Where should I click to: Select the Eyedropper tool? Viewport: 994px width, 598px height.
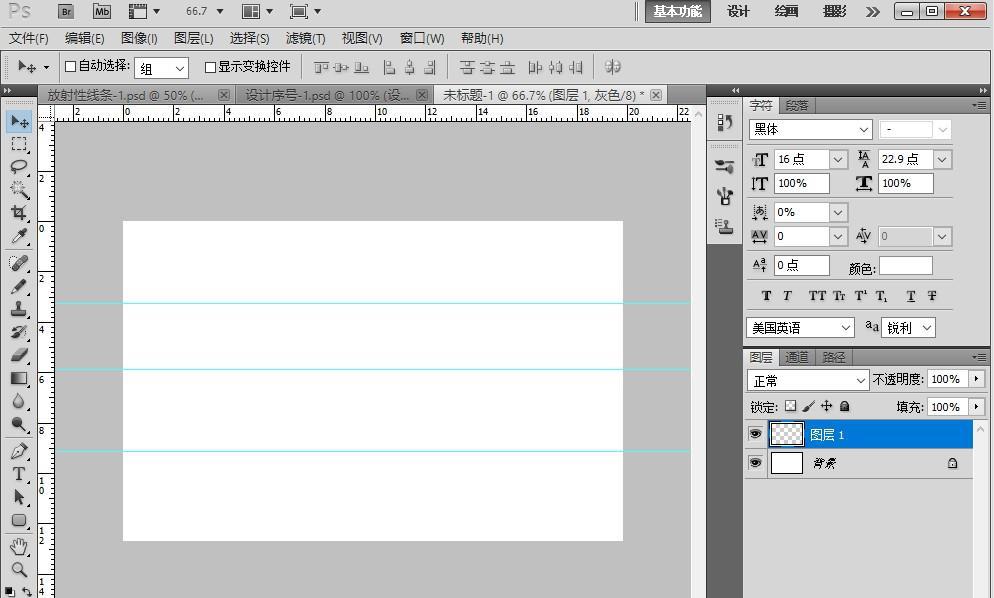19,237
